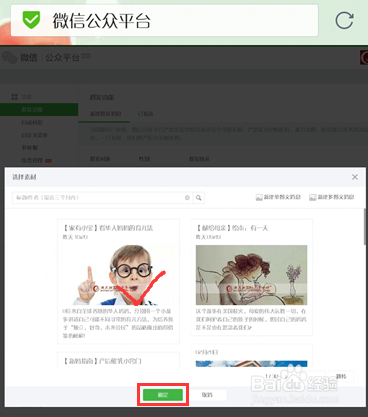368x417 pixels.
Task: Clear the search field with the circle-x icon
Action: [187, 198]
